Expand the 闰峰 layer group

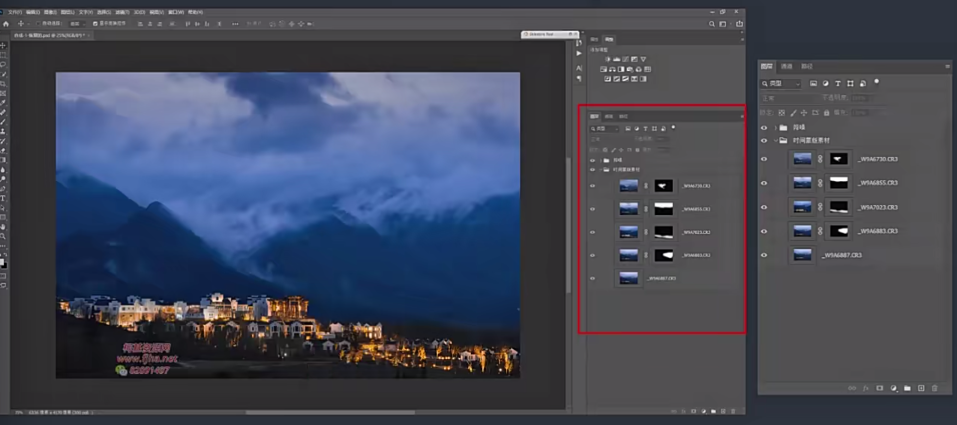click(773, 128)
